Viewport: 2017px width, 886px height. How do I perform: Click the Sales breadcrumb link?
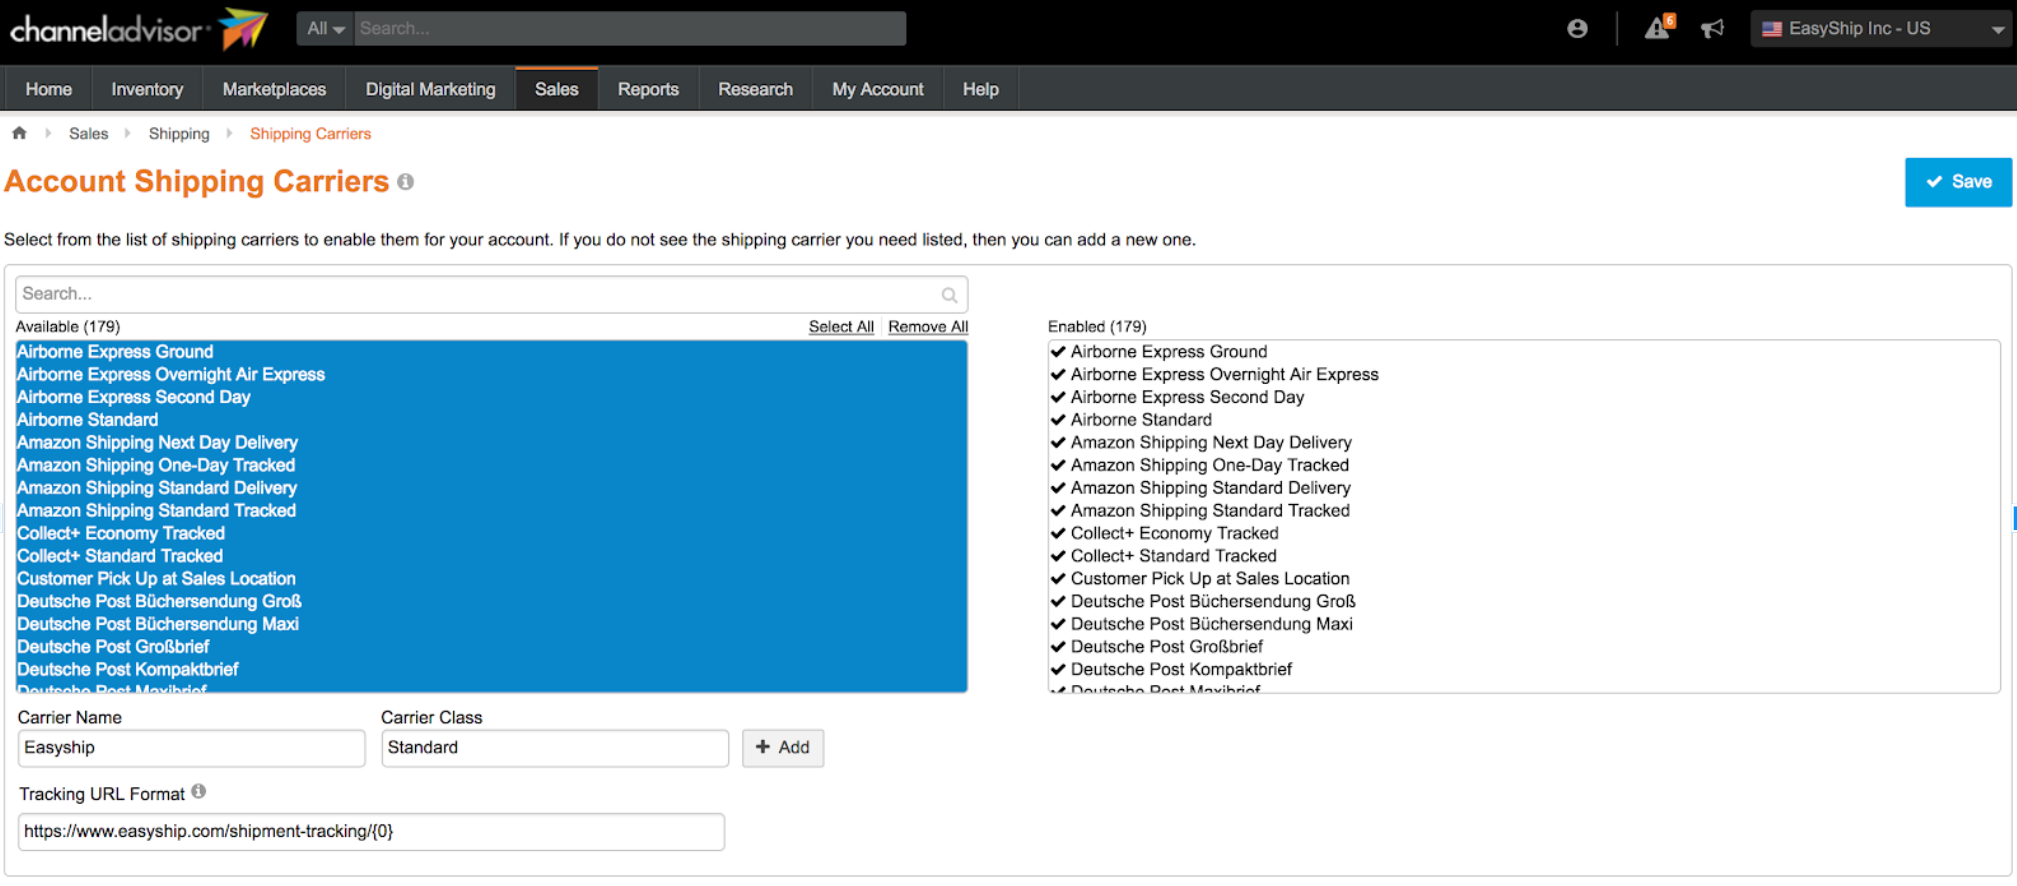pyautogui.click(x=88, y=134)
